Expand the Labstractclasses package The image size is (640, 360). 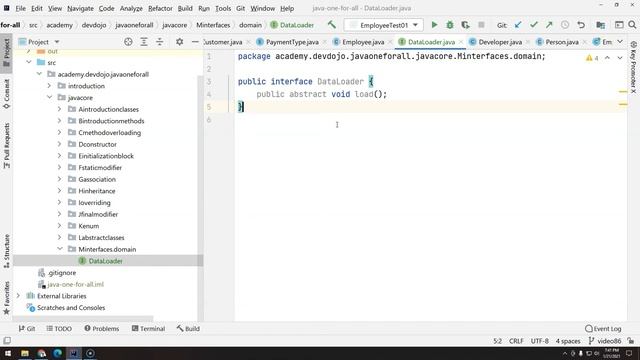(60, 237)
